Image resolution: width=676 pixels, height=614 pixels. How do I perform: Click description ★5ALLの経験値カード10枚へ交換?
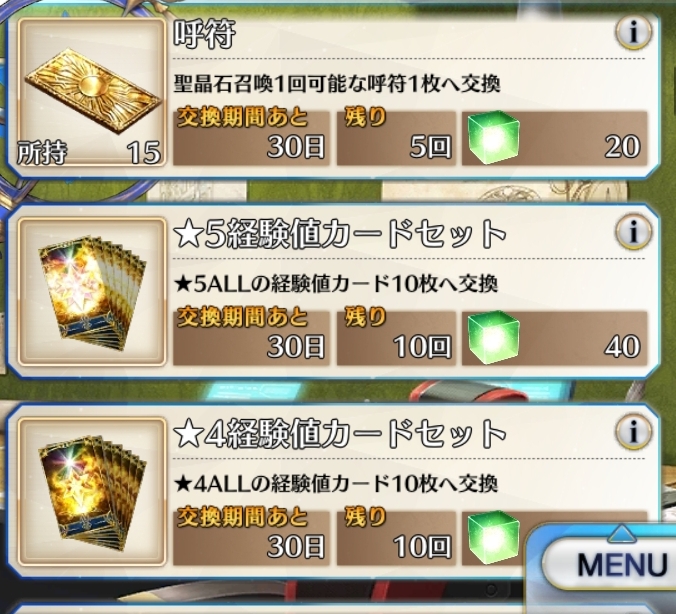[336, 284]
